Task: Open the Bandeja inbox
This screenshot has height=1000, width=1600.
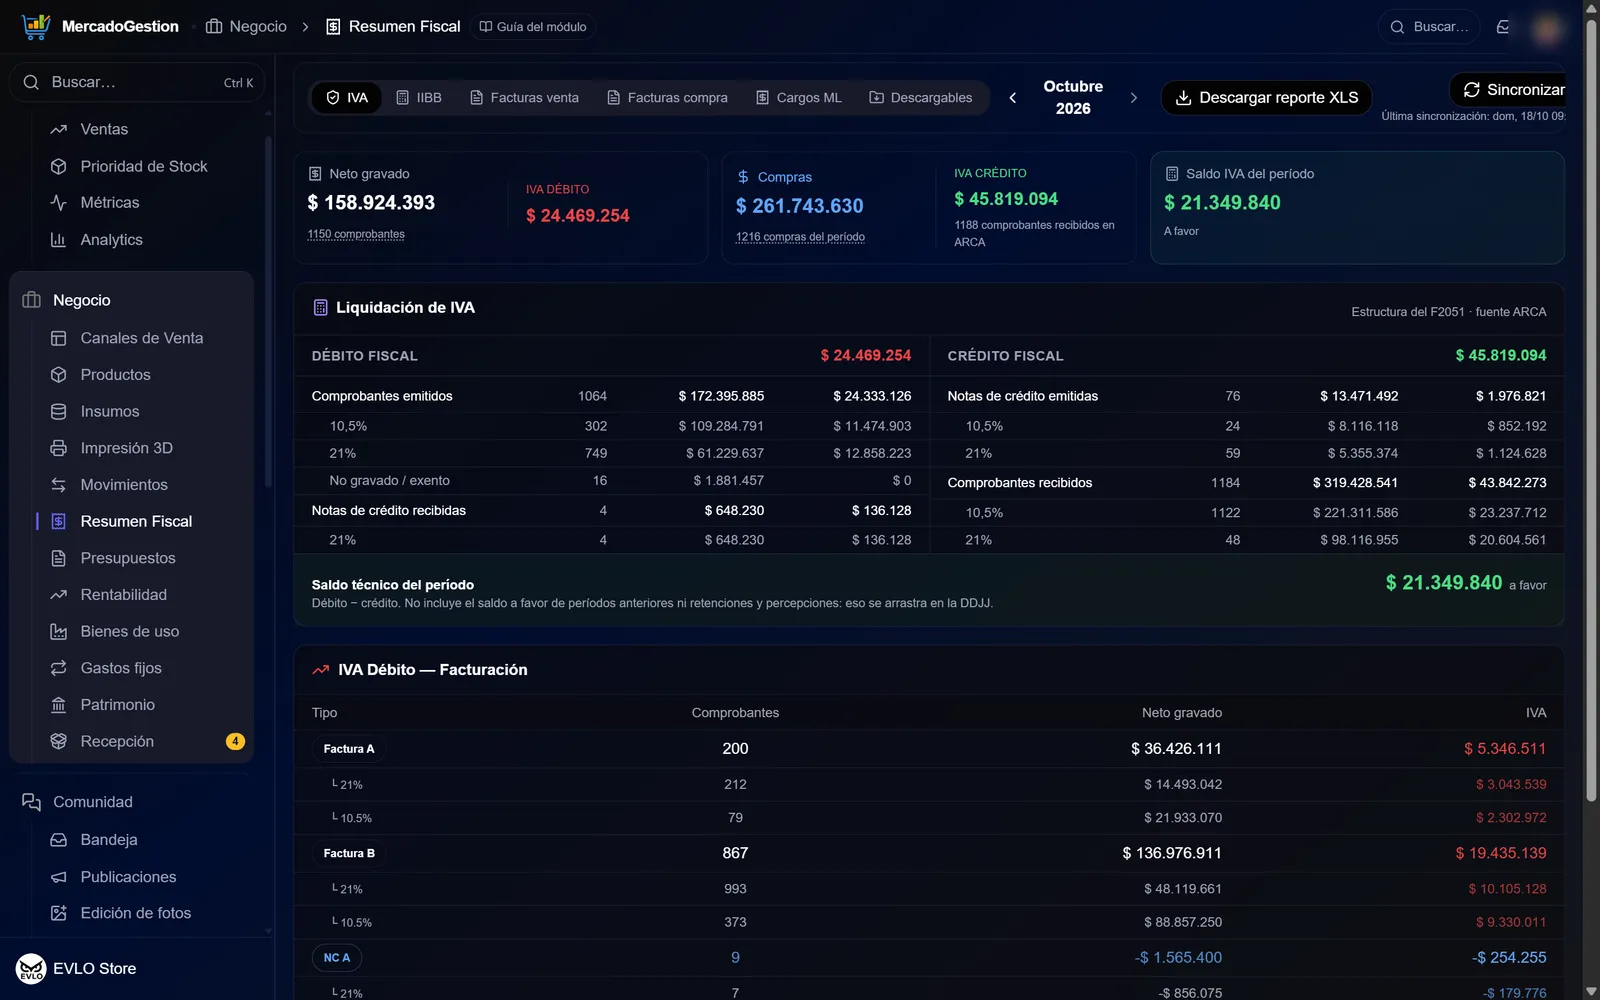Action: coord(109,840)
